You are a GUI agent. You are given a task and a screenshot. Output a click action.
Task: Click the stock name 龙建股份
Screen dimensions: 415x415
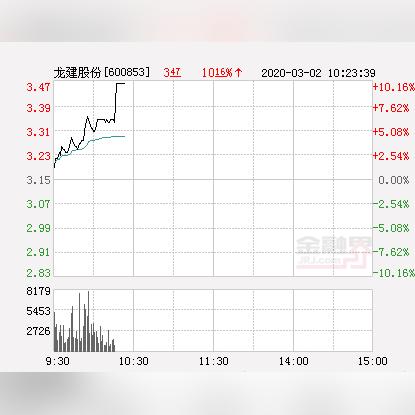77,72
